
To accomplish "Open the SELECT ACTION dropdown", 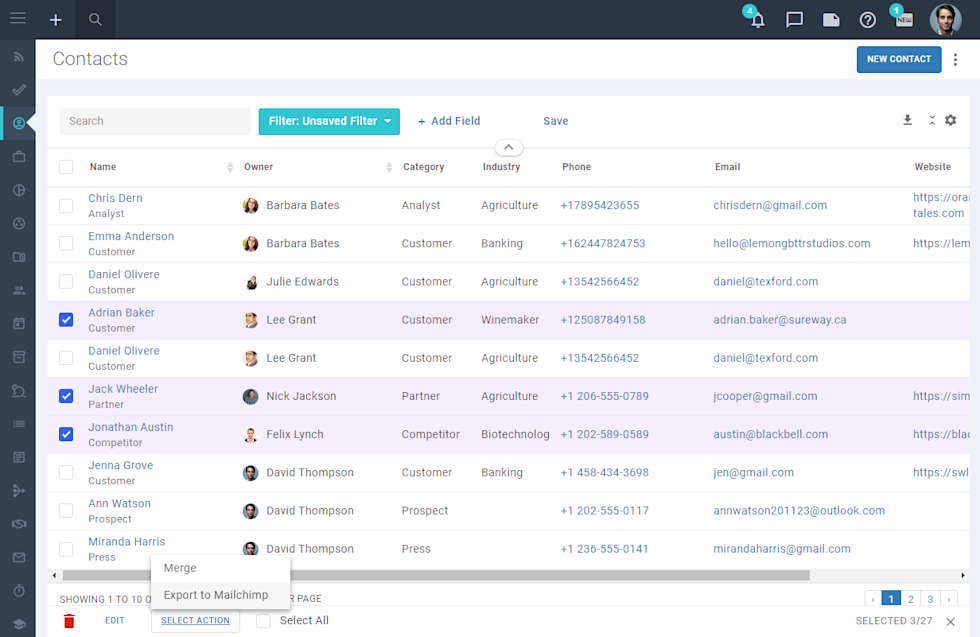I will (x=195, y=620).
